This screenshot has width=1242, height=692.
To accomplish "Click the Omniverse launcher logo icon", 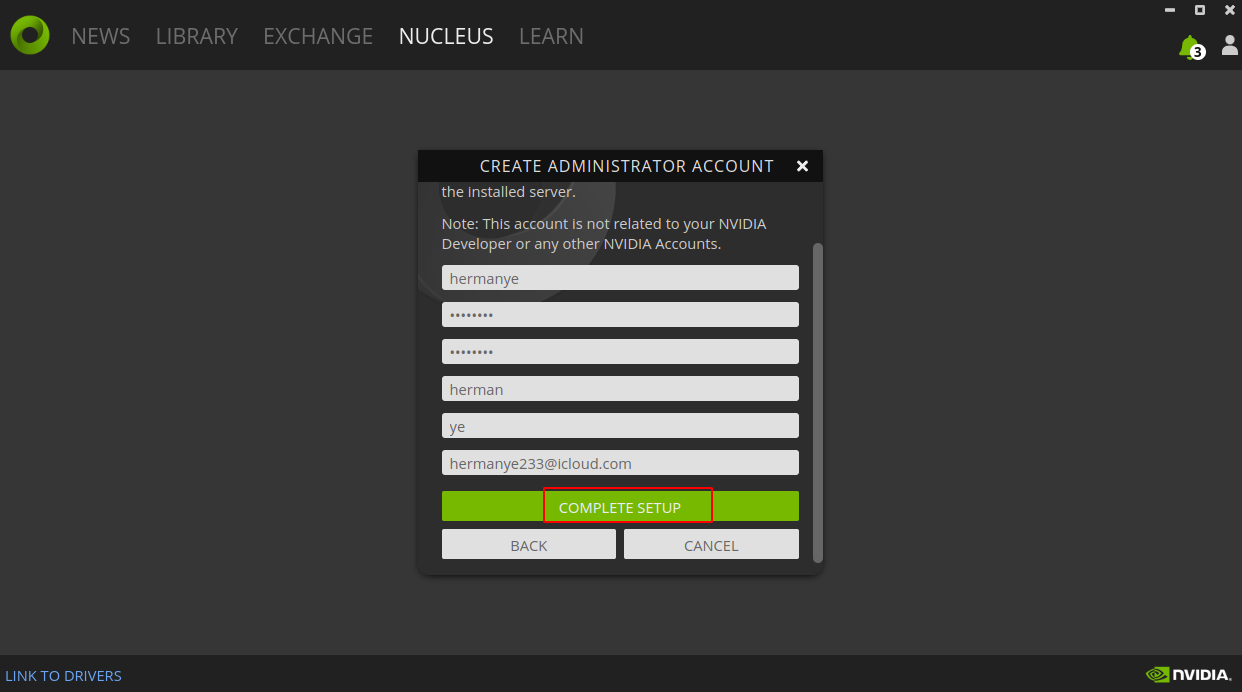I will pos(30,35).
